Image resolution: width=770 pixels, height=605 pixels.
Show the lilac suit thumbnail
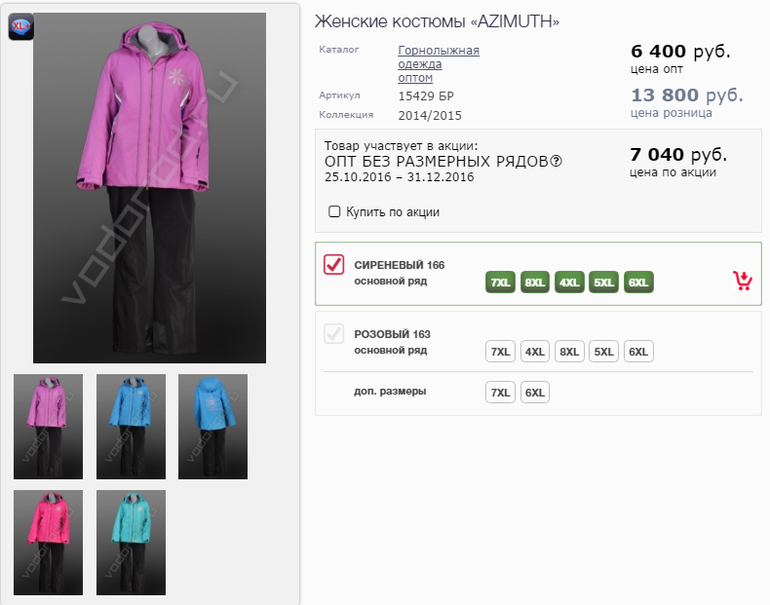pos(48,427)
